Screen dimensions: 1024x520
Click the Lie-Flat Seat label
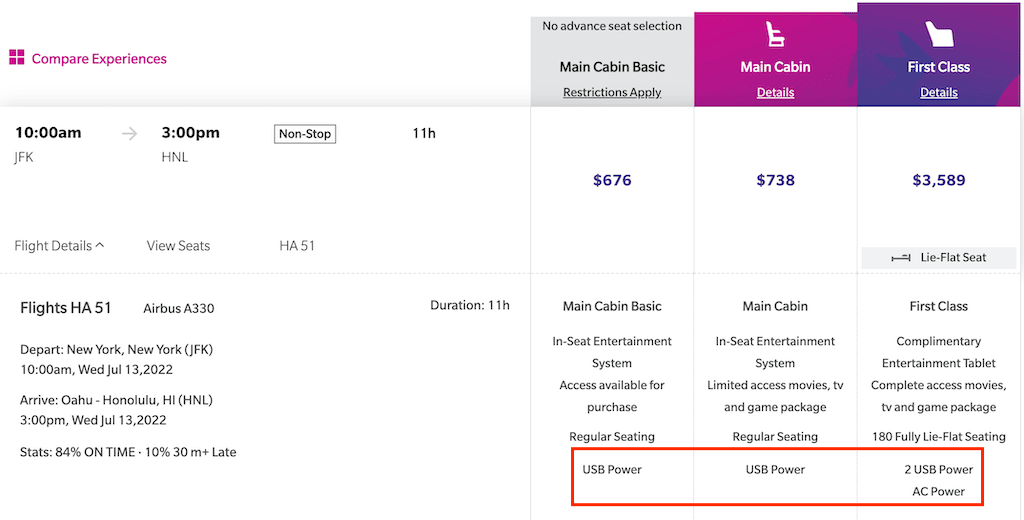pyautogui.click(x=953, y=257)
